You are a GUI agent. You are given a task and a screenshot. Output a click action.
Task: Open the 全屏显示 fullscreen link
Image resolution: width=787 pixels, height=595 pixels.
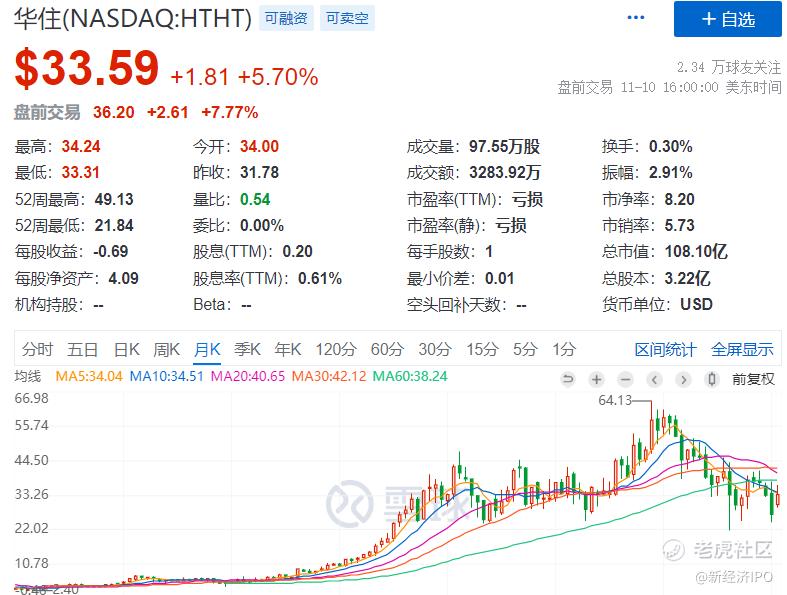pyautogui.click(x=742, y=349)
